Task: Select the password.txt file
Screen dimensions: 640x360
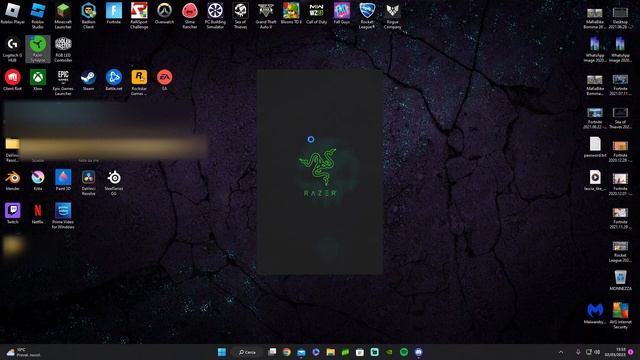Action: (x=595, y=147)
